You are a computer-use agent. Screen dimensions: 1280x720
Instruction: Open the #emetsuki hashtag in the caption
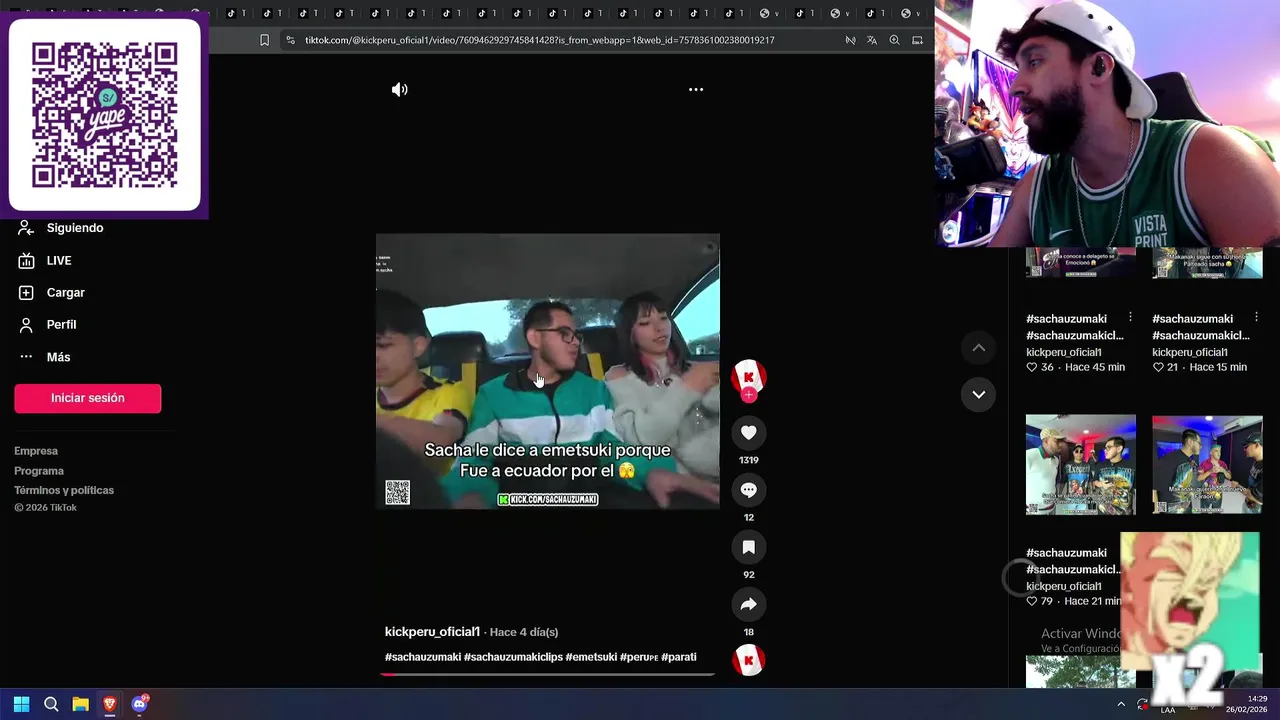point(591,657)
